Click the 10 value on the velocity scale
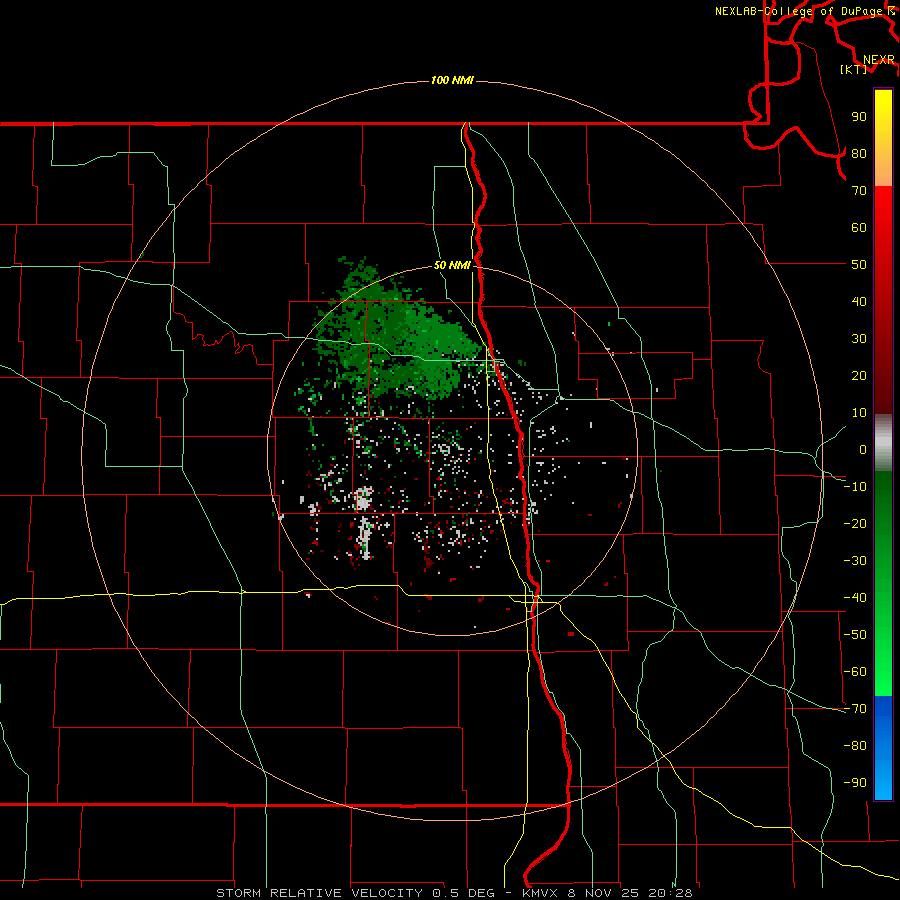 coord(859,413)
